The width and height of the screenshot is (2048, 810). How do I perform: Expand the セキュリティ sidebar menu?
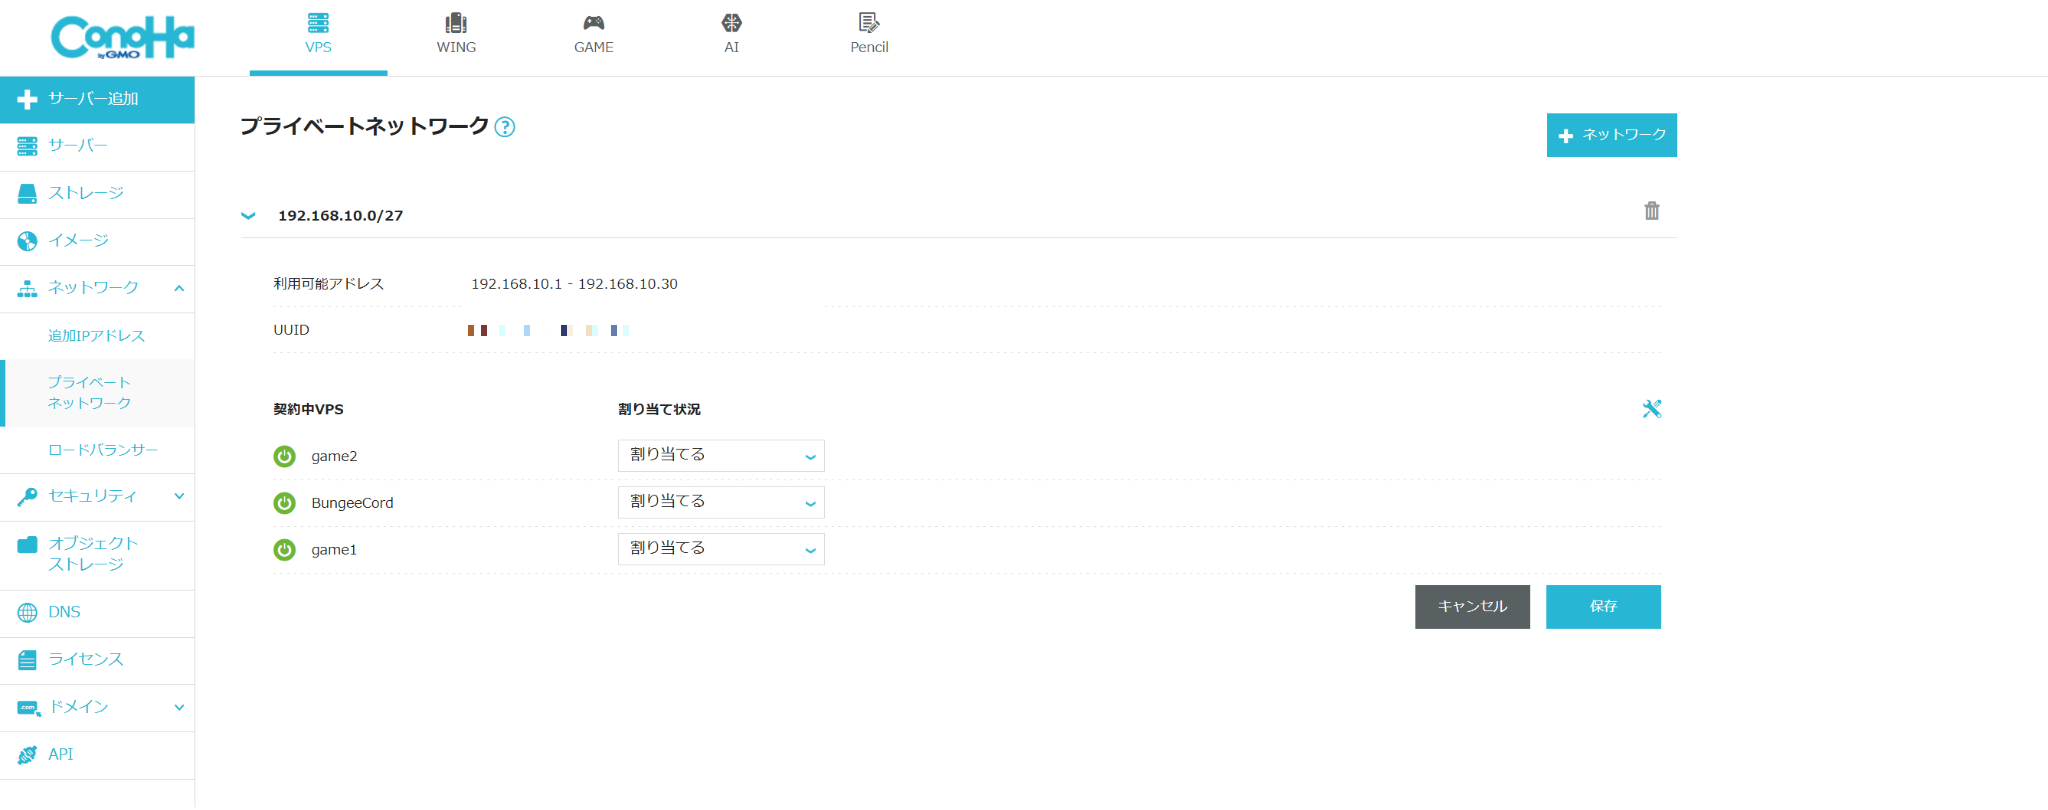tap(97, 496)
